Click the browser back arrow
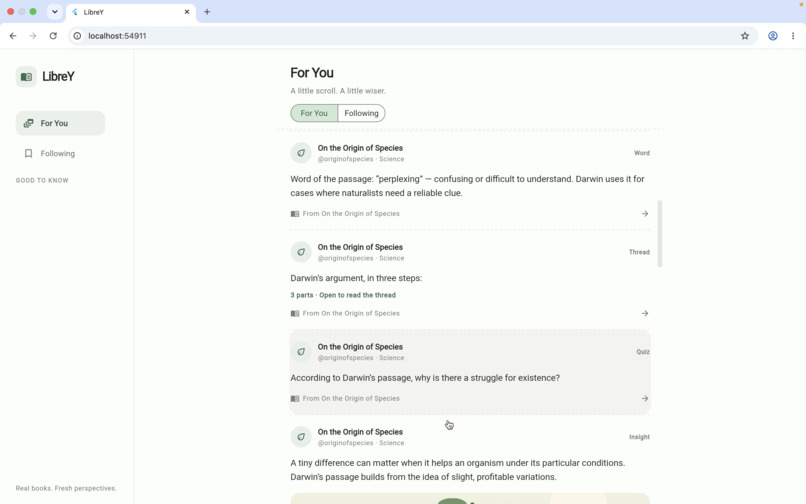 tap(13, 36)
